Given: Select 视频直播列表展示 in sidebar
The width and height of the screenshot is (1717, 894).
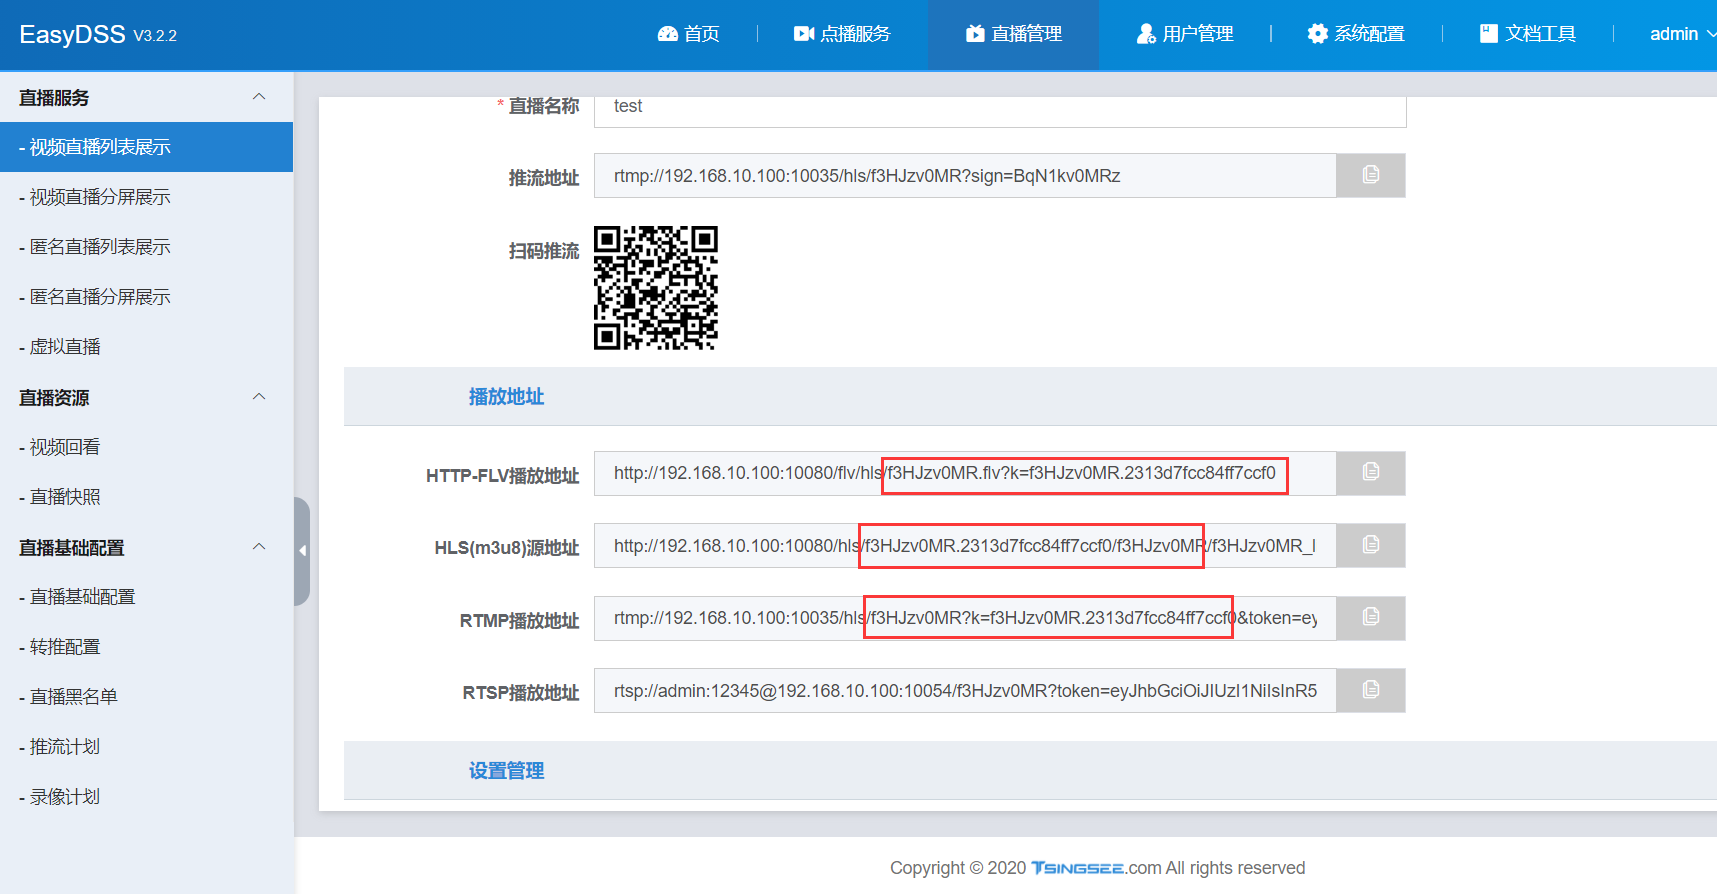Looking at the screenshot, I should (x=146, y=147).
